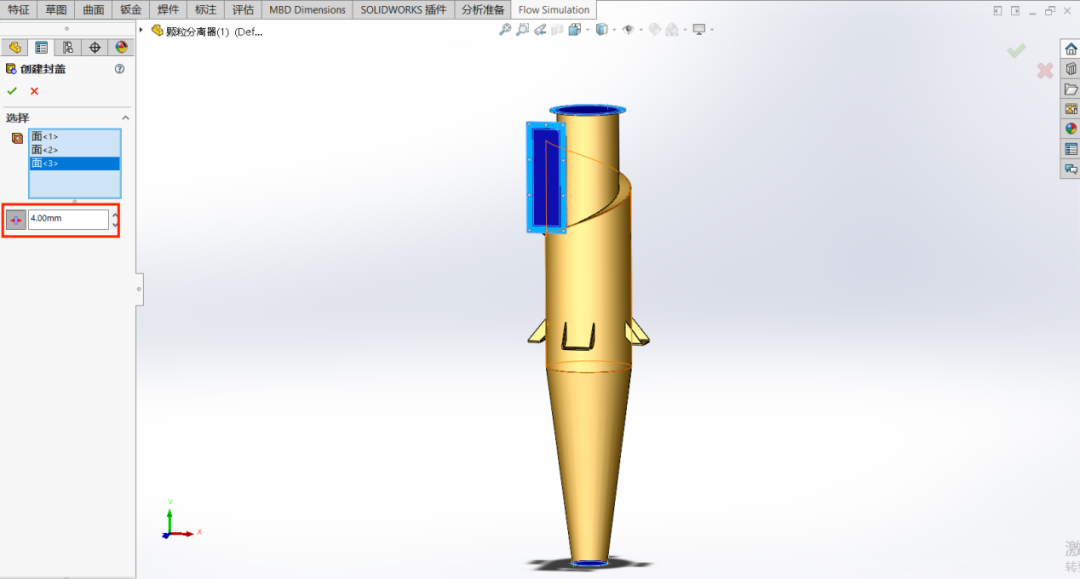Screen dimensions: 1080x579
Task: Switch to the 评估 ribbon tab
Action: [242, 10]
